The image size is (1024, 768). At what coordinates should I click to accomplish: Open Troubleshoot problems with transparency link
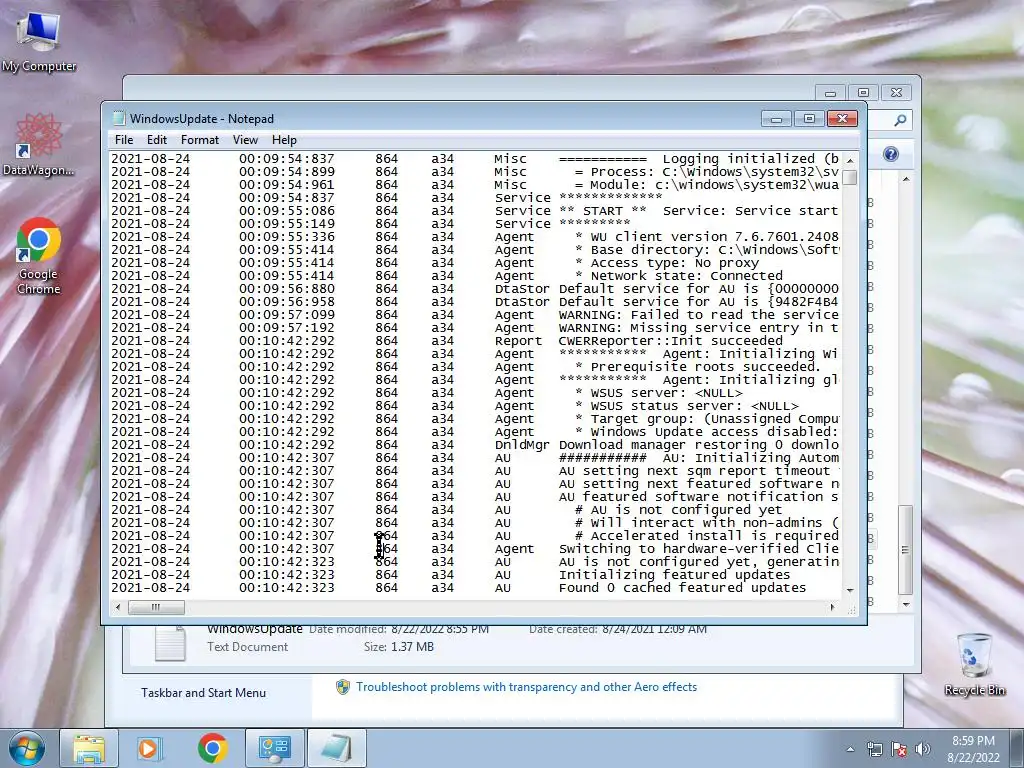click(x=526, y=687)
